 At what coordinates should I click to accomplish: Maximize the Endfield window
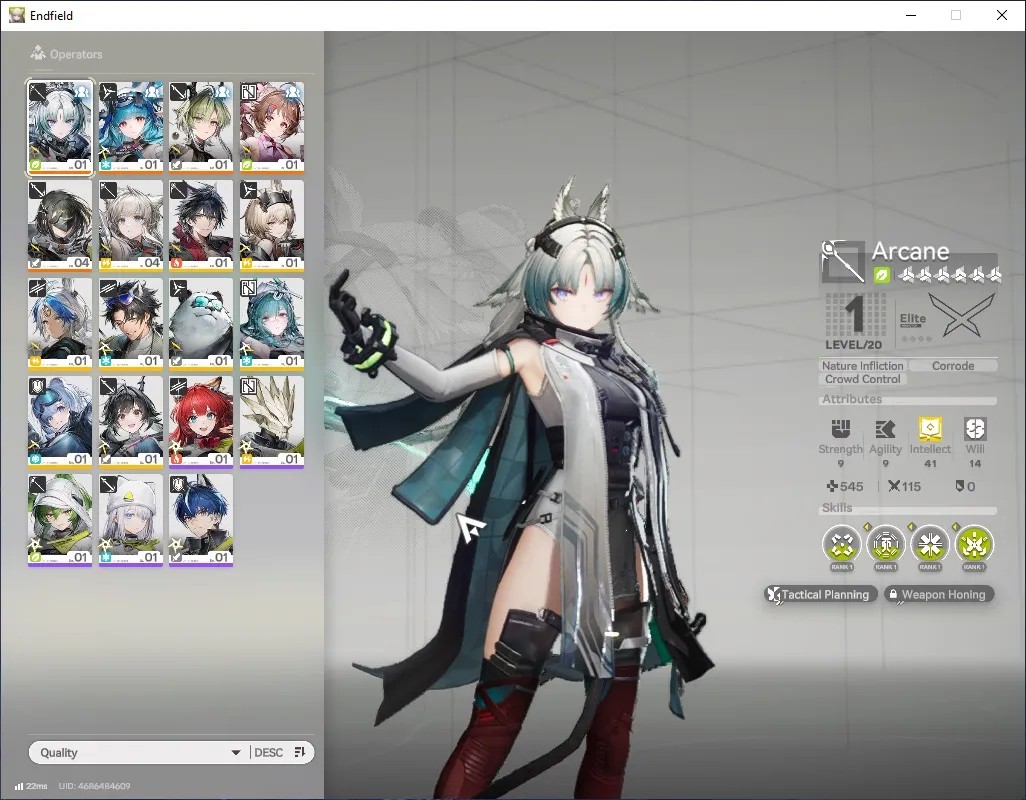956,15
